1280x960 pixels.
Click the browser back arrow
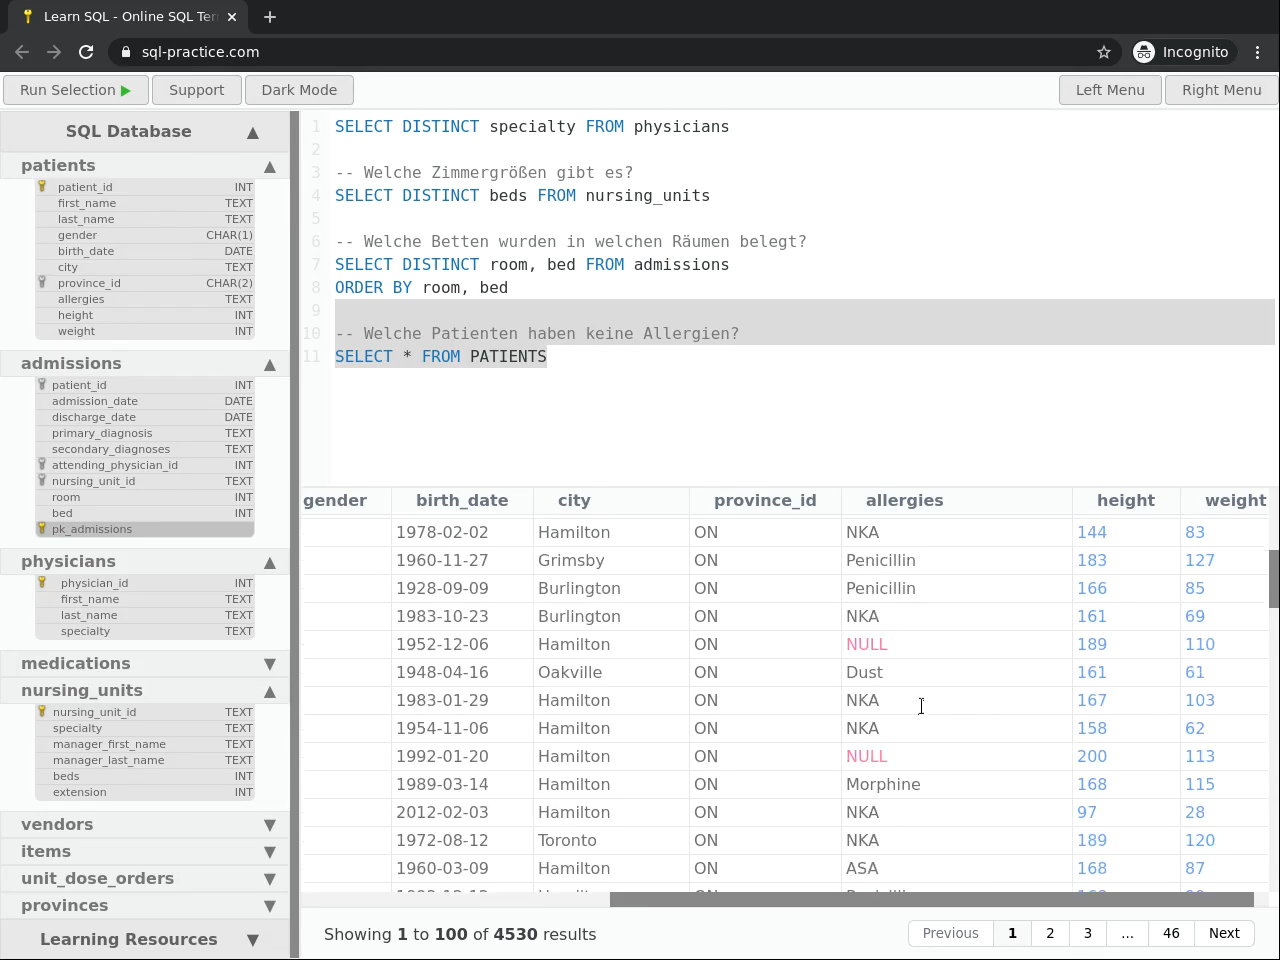[x=22, y=52]
